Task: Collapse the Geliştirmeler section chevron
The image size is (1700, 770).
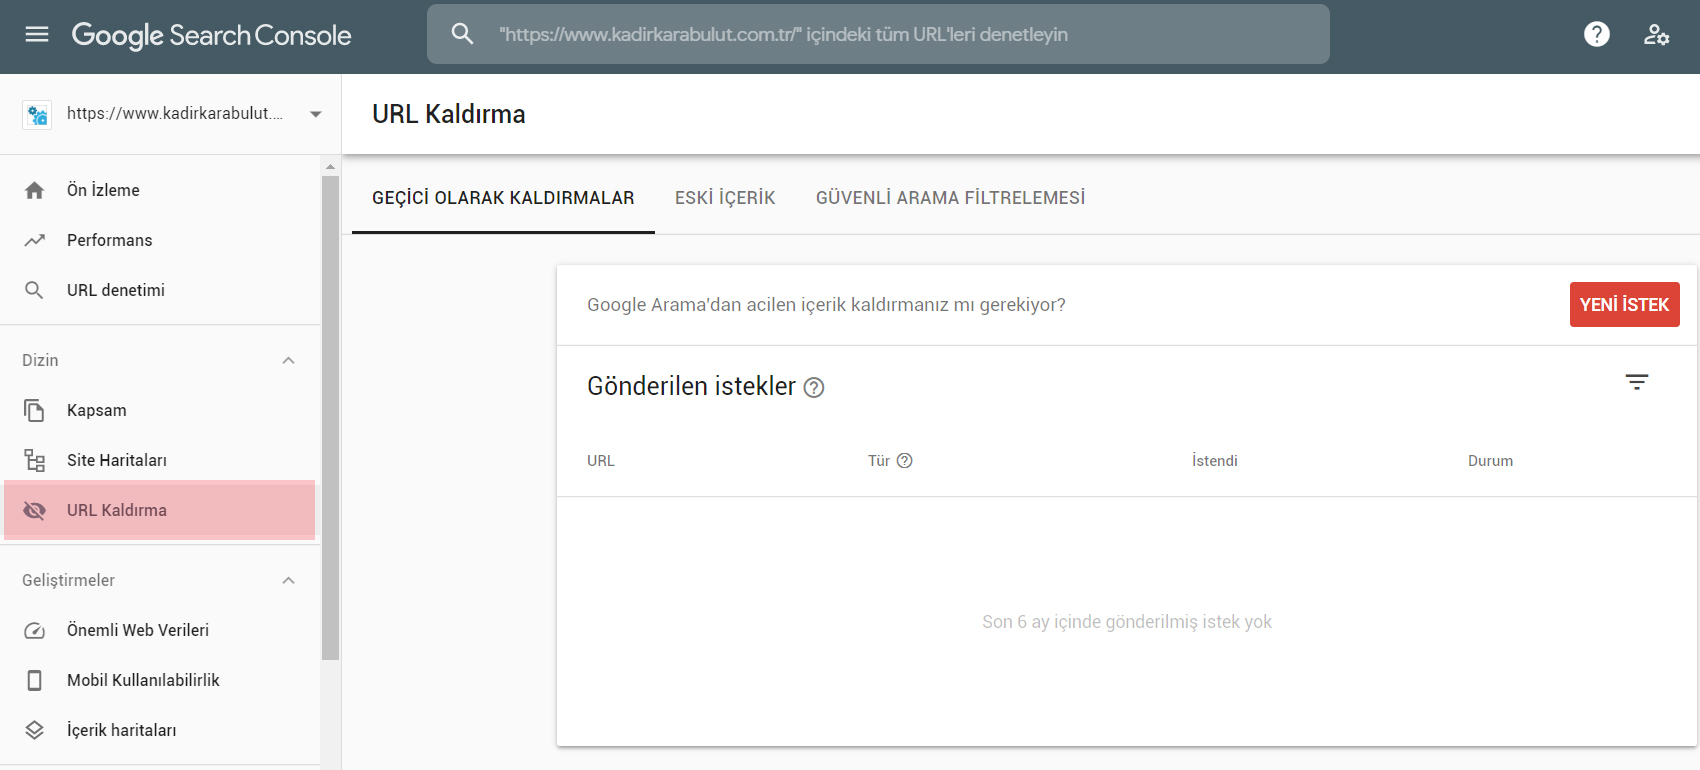Action: [289, 580]
